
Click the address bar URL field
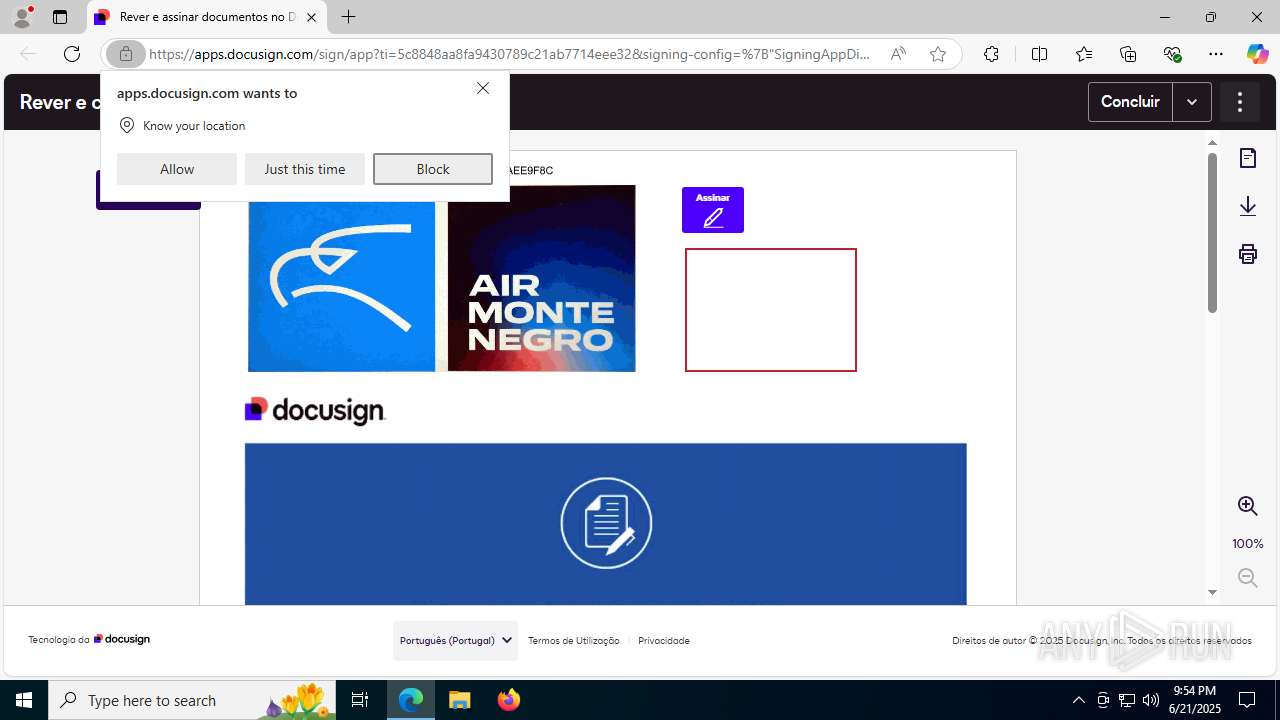click(510, 54)
